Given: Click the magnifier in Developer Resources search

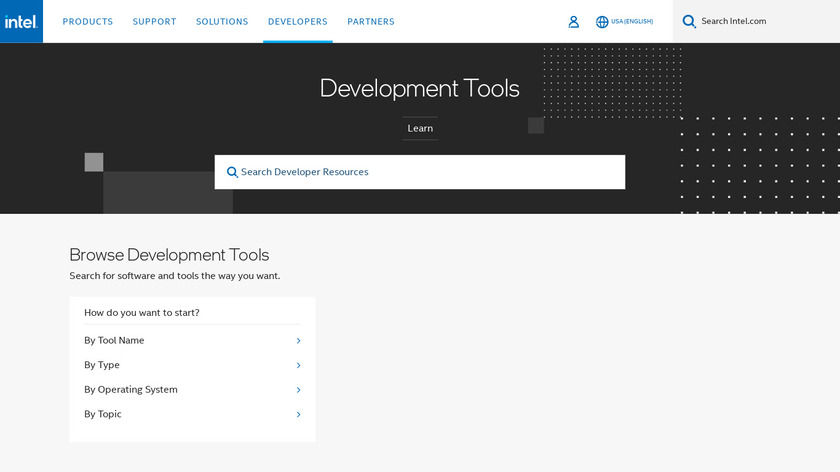Looking at the screenshot, I should click(x=232, y=172).
